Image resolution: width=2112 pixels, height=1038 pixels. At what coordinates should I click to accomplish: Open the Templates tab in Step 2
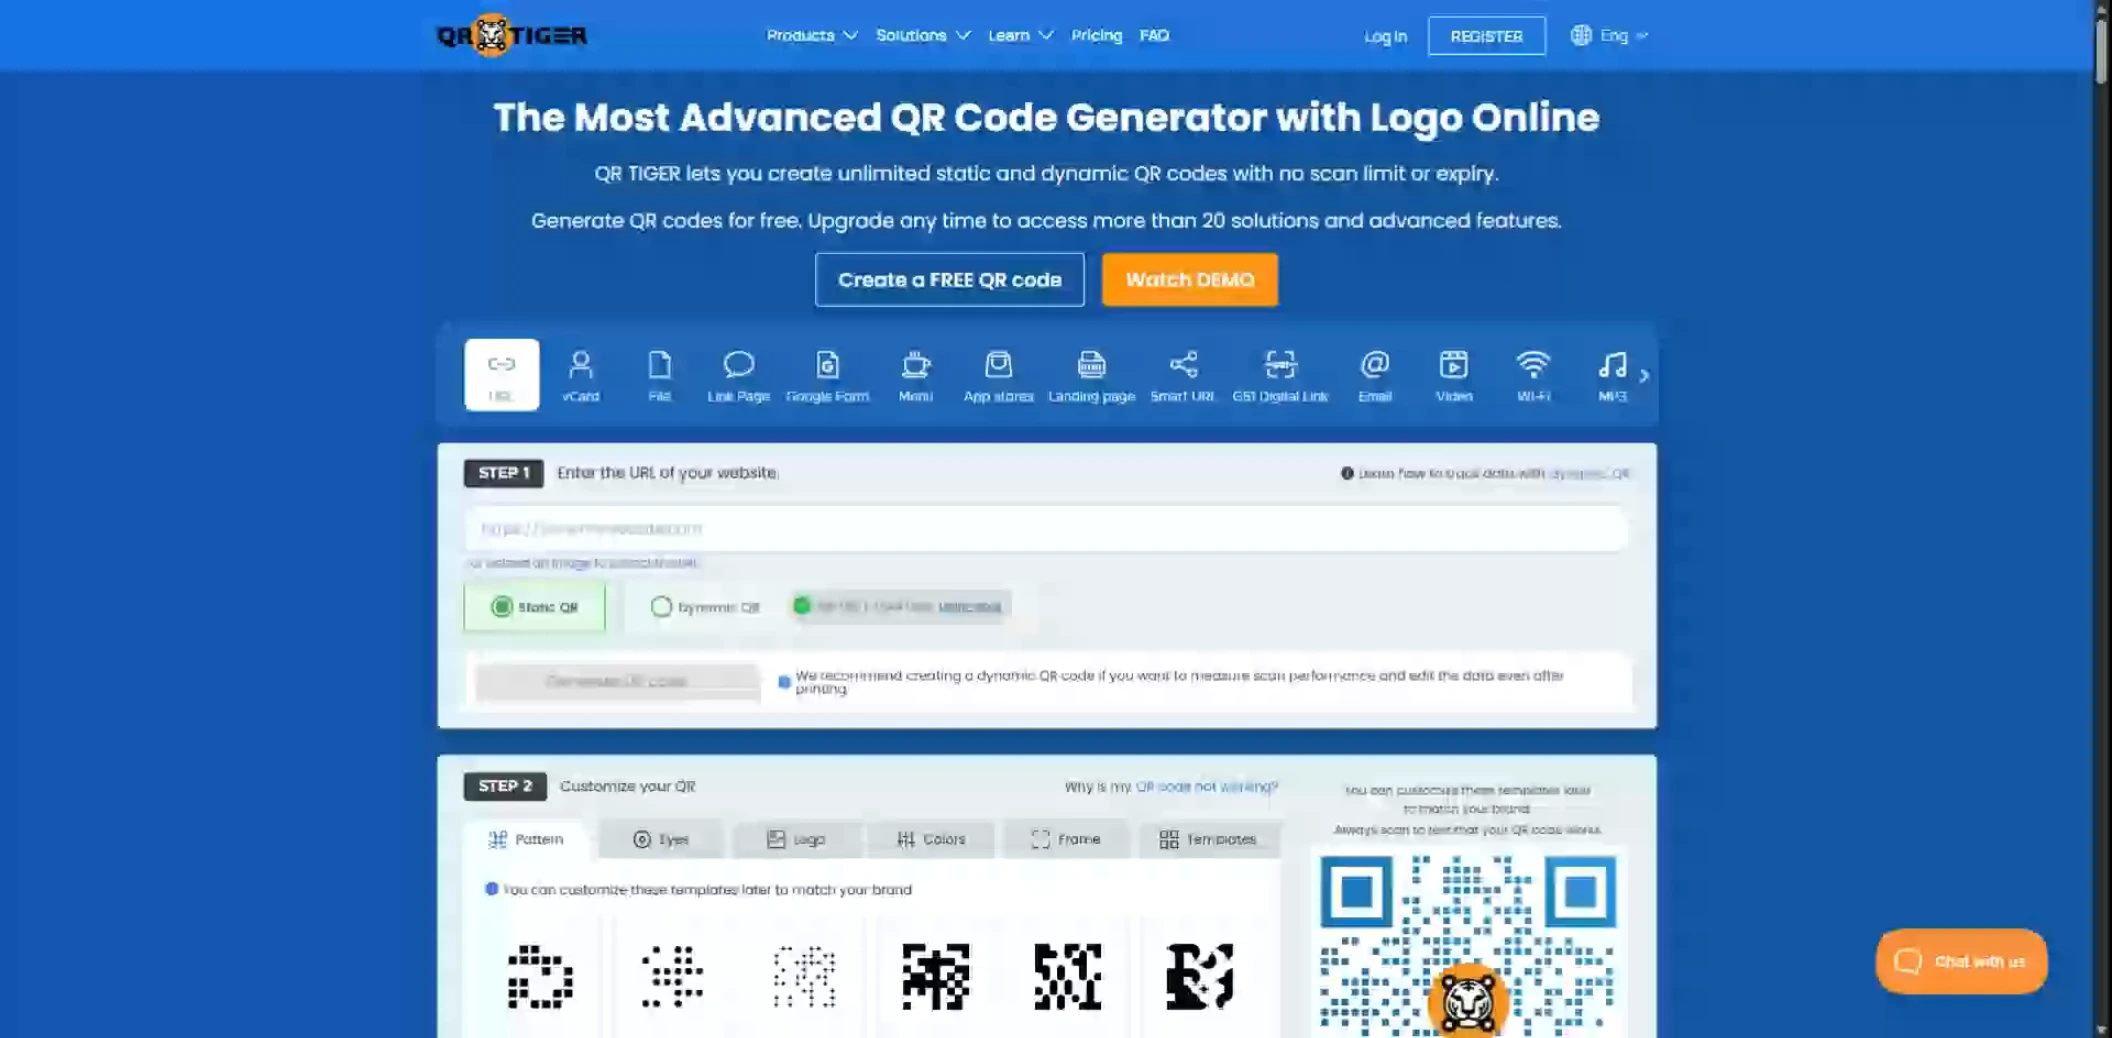tap(1210, 839)
